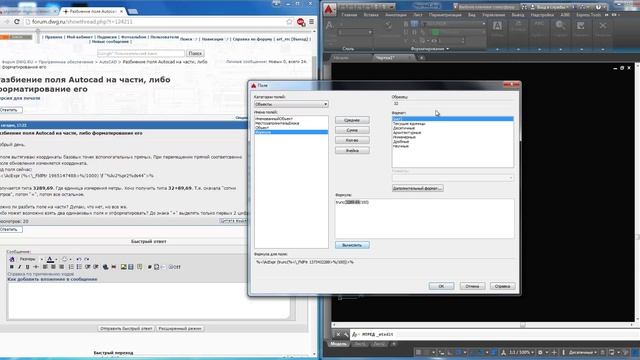Screen dimensions: 640x360
Task: Open the Chrome hamburger menu
Action: 311,22
